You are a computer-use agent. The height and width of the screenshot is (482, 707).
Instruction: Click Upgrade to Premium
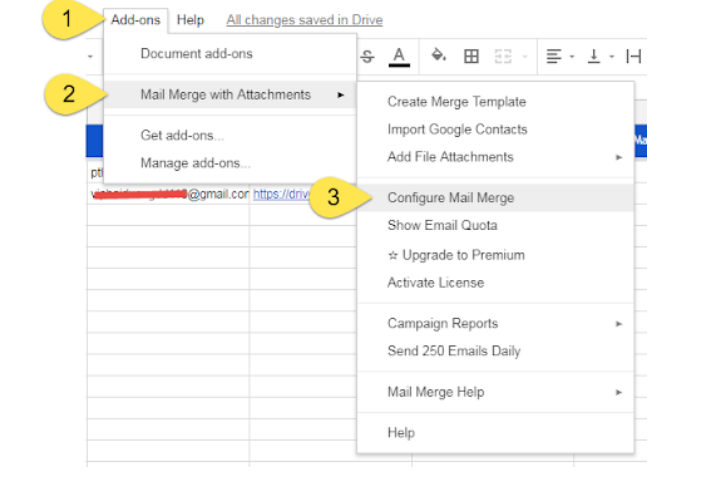[x=496, y=255]
